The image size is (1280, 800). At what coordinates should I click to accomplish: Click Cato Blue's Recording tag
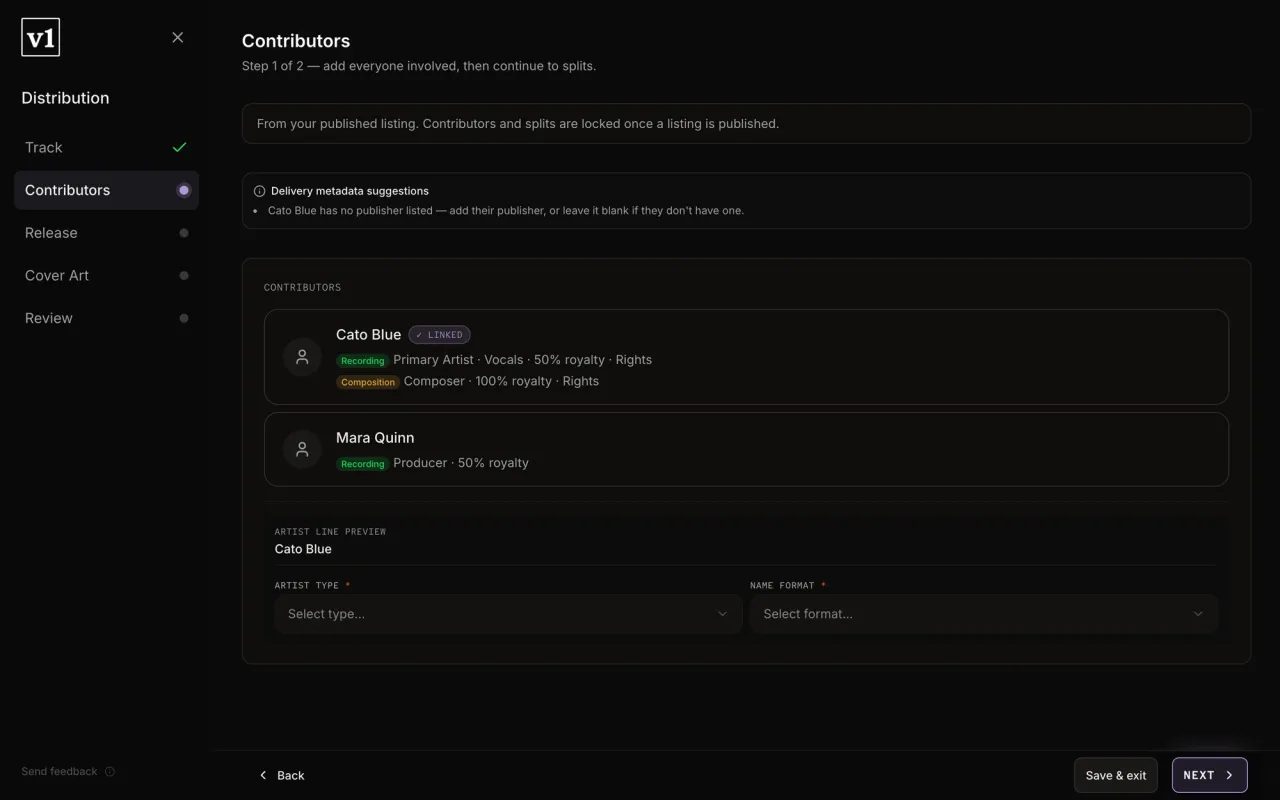click(x=362, y=361)
